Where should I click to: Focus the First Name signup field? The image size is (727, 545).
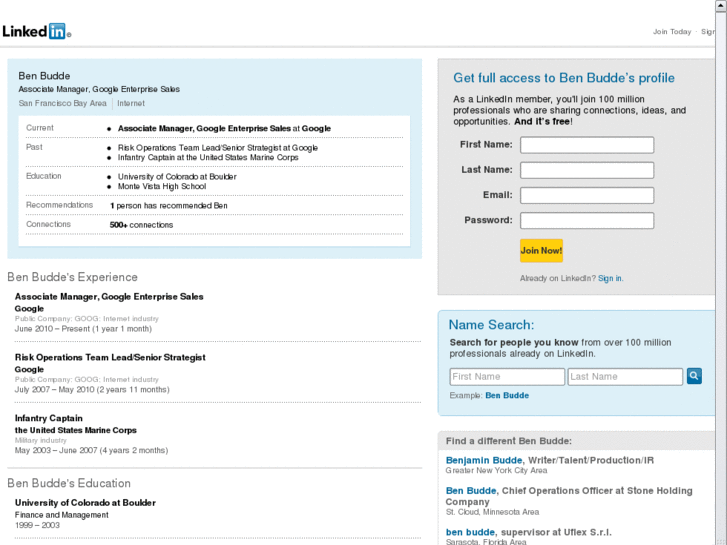587,145
